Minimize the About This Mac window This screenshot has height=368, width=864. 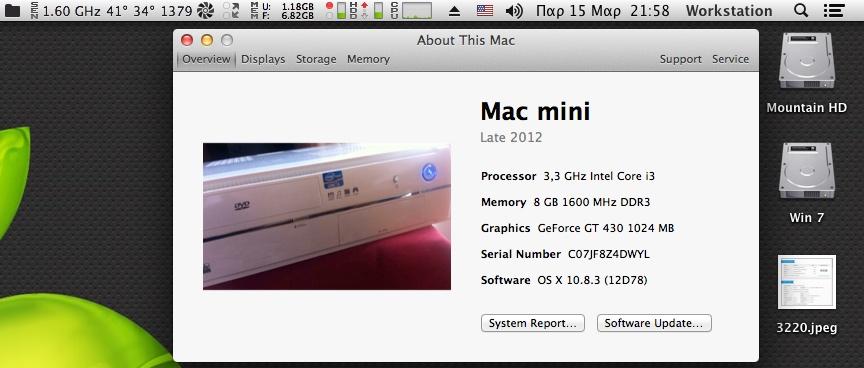click(207, 40)
